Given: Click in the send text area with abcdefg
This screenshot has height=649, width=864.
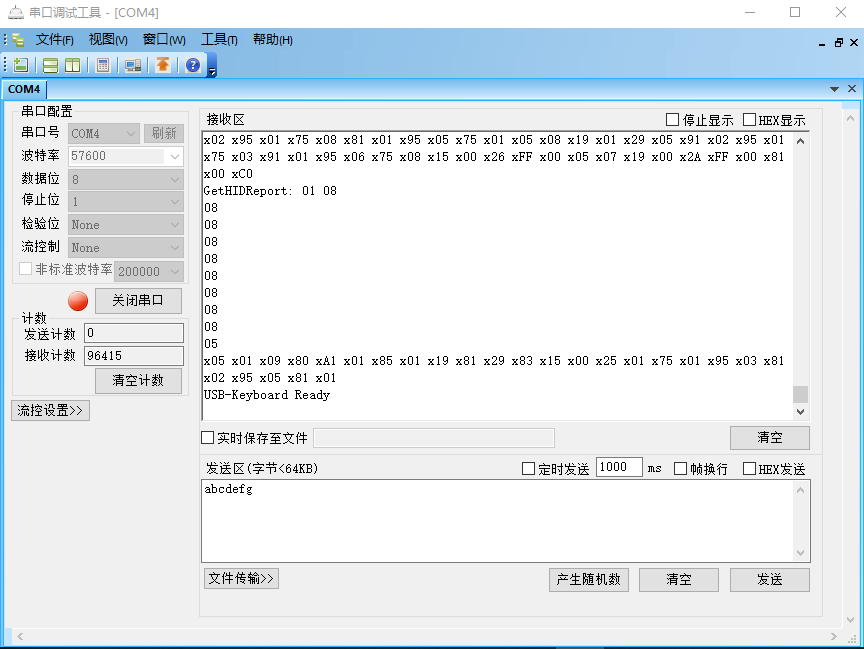Looking at the screenshot, I should [x=498, y=521].
